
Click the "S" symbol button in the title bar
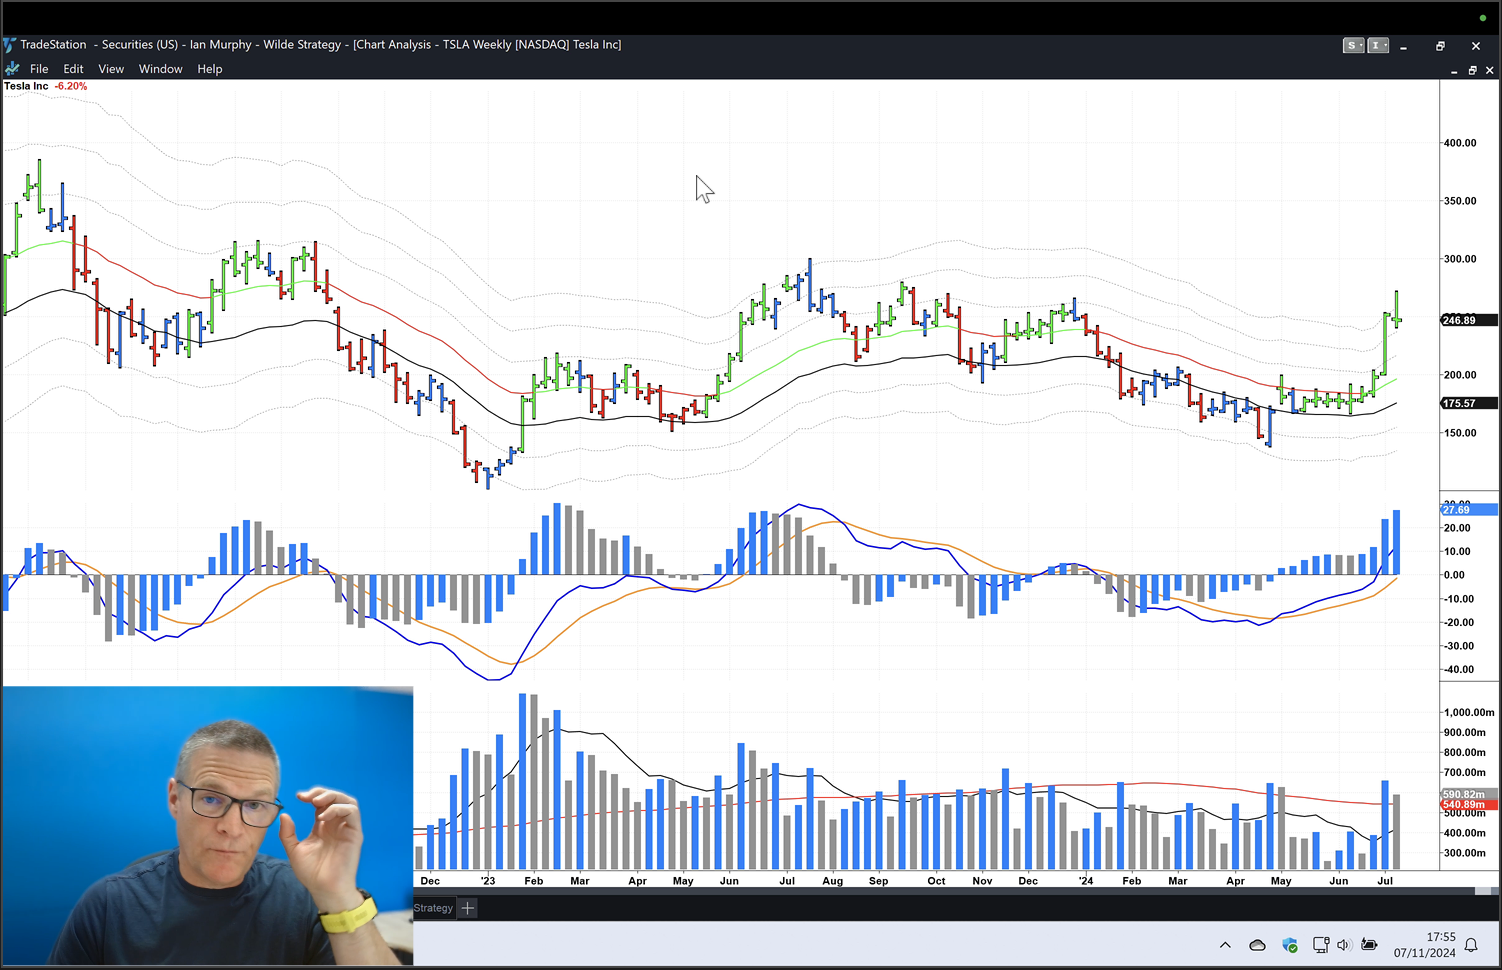point(1351,45)
